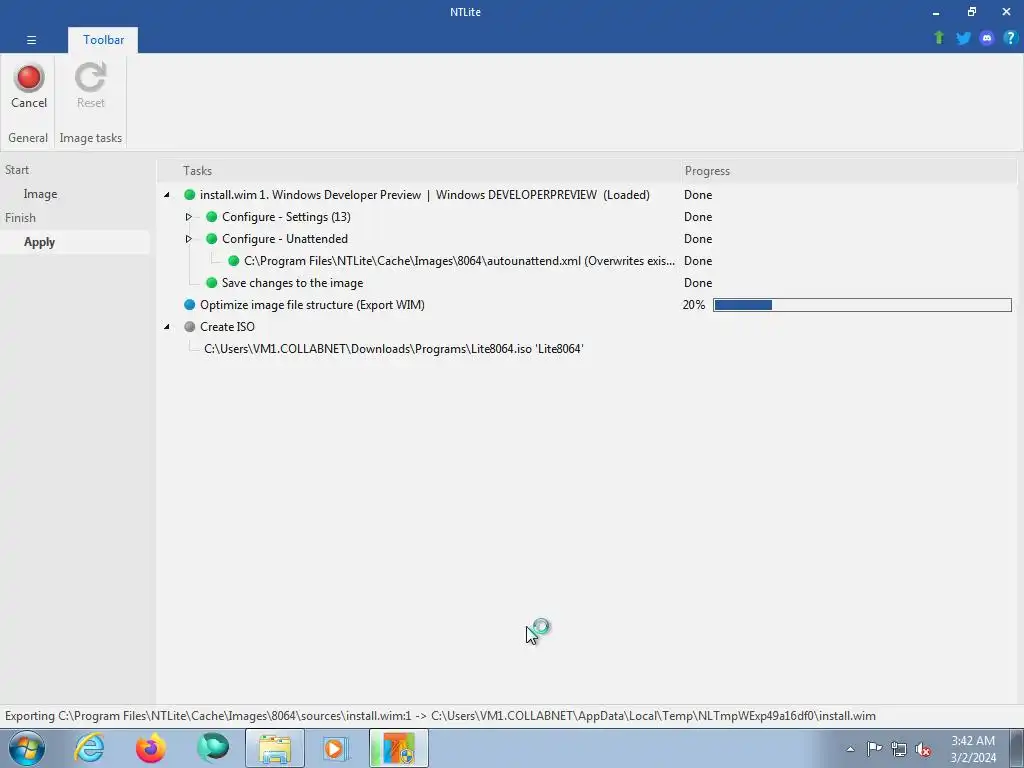Select install.wim Windows Developer Preview row
1024x768 pixels.
pyautogui.click(x=424, y=195)
